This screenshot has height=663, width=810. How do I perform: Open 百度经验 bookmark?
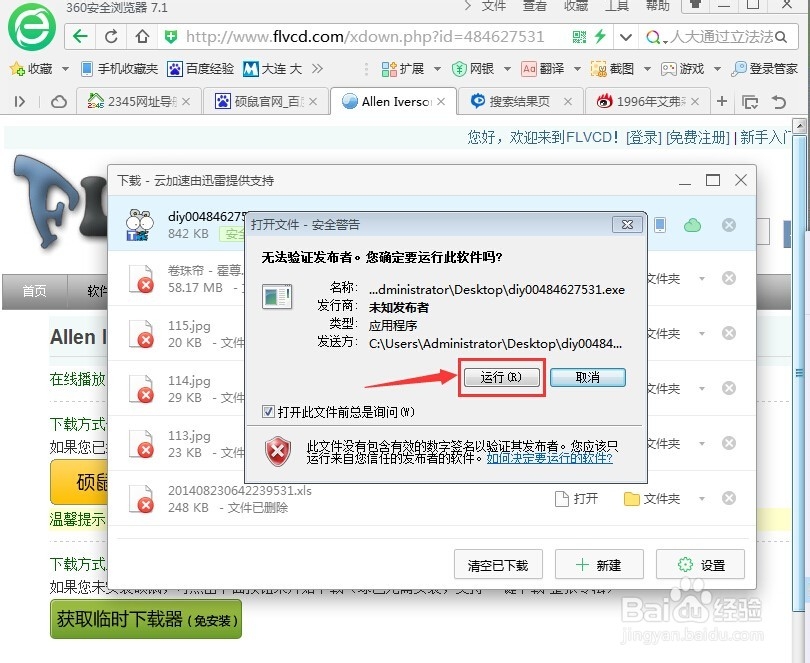coord(200,69)
